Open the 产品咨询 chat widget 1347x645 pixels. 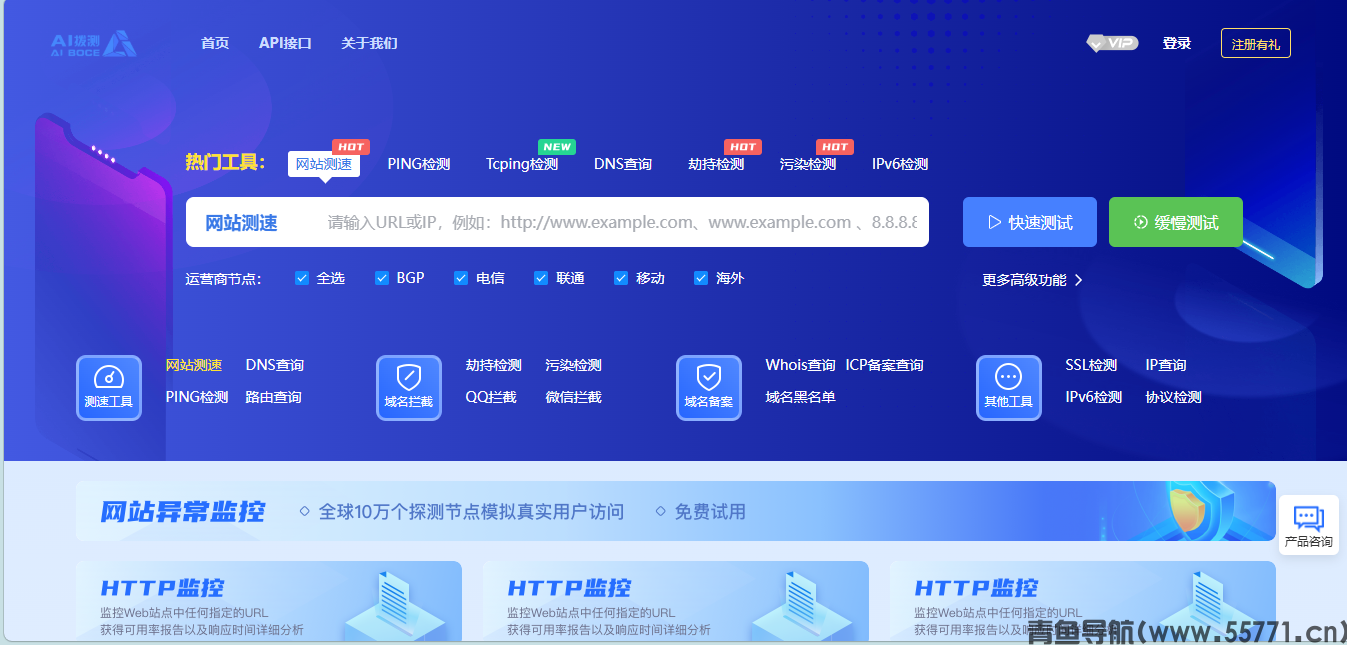click(x=1308, y=525)
